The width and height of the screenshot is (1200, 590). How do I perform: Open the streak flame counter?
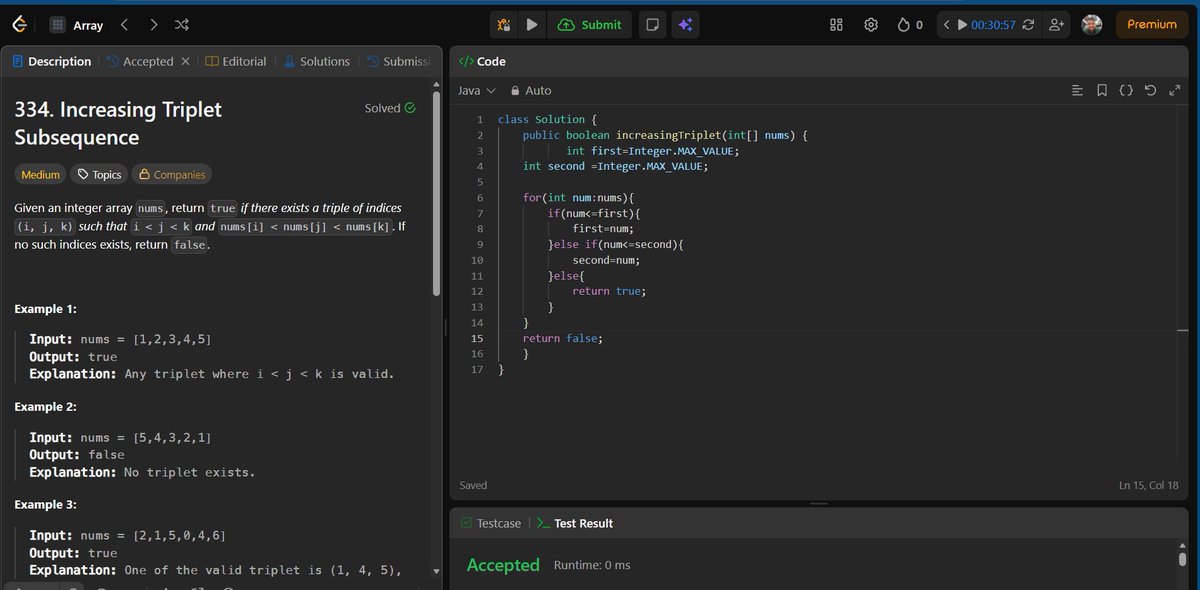pyautogui.click(x=910, y=25)
